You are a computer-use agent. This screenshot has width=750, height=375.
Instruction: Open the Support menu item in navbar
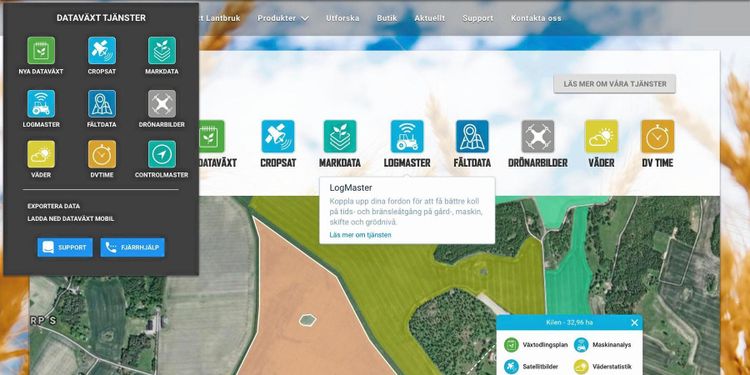click(478, 18)
